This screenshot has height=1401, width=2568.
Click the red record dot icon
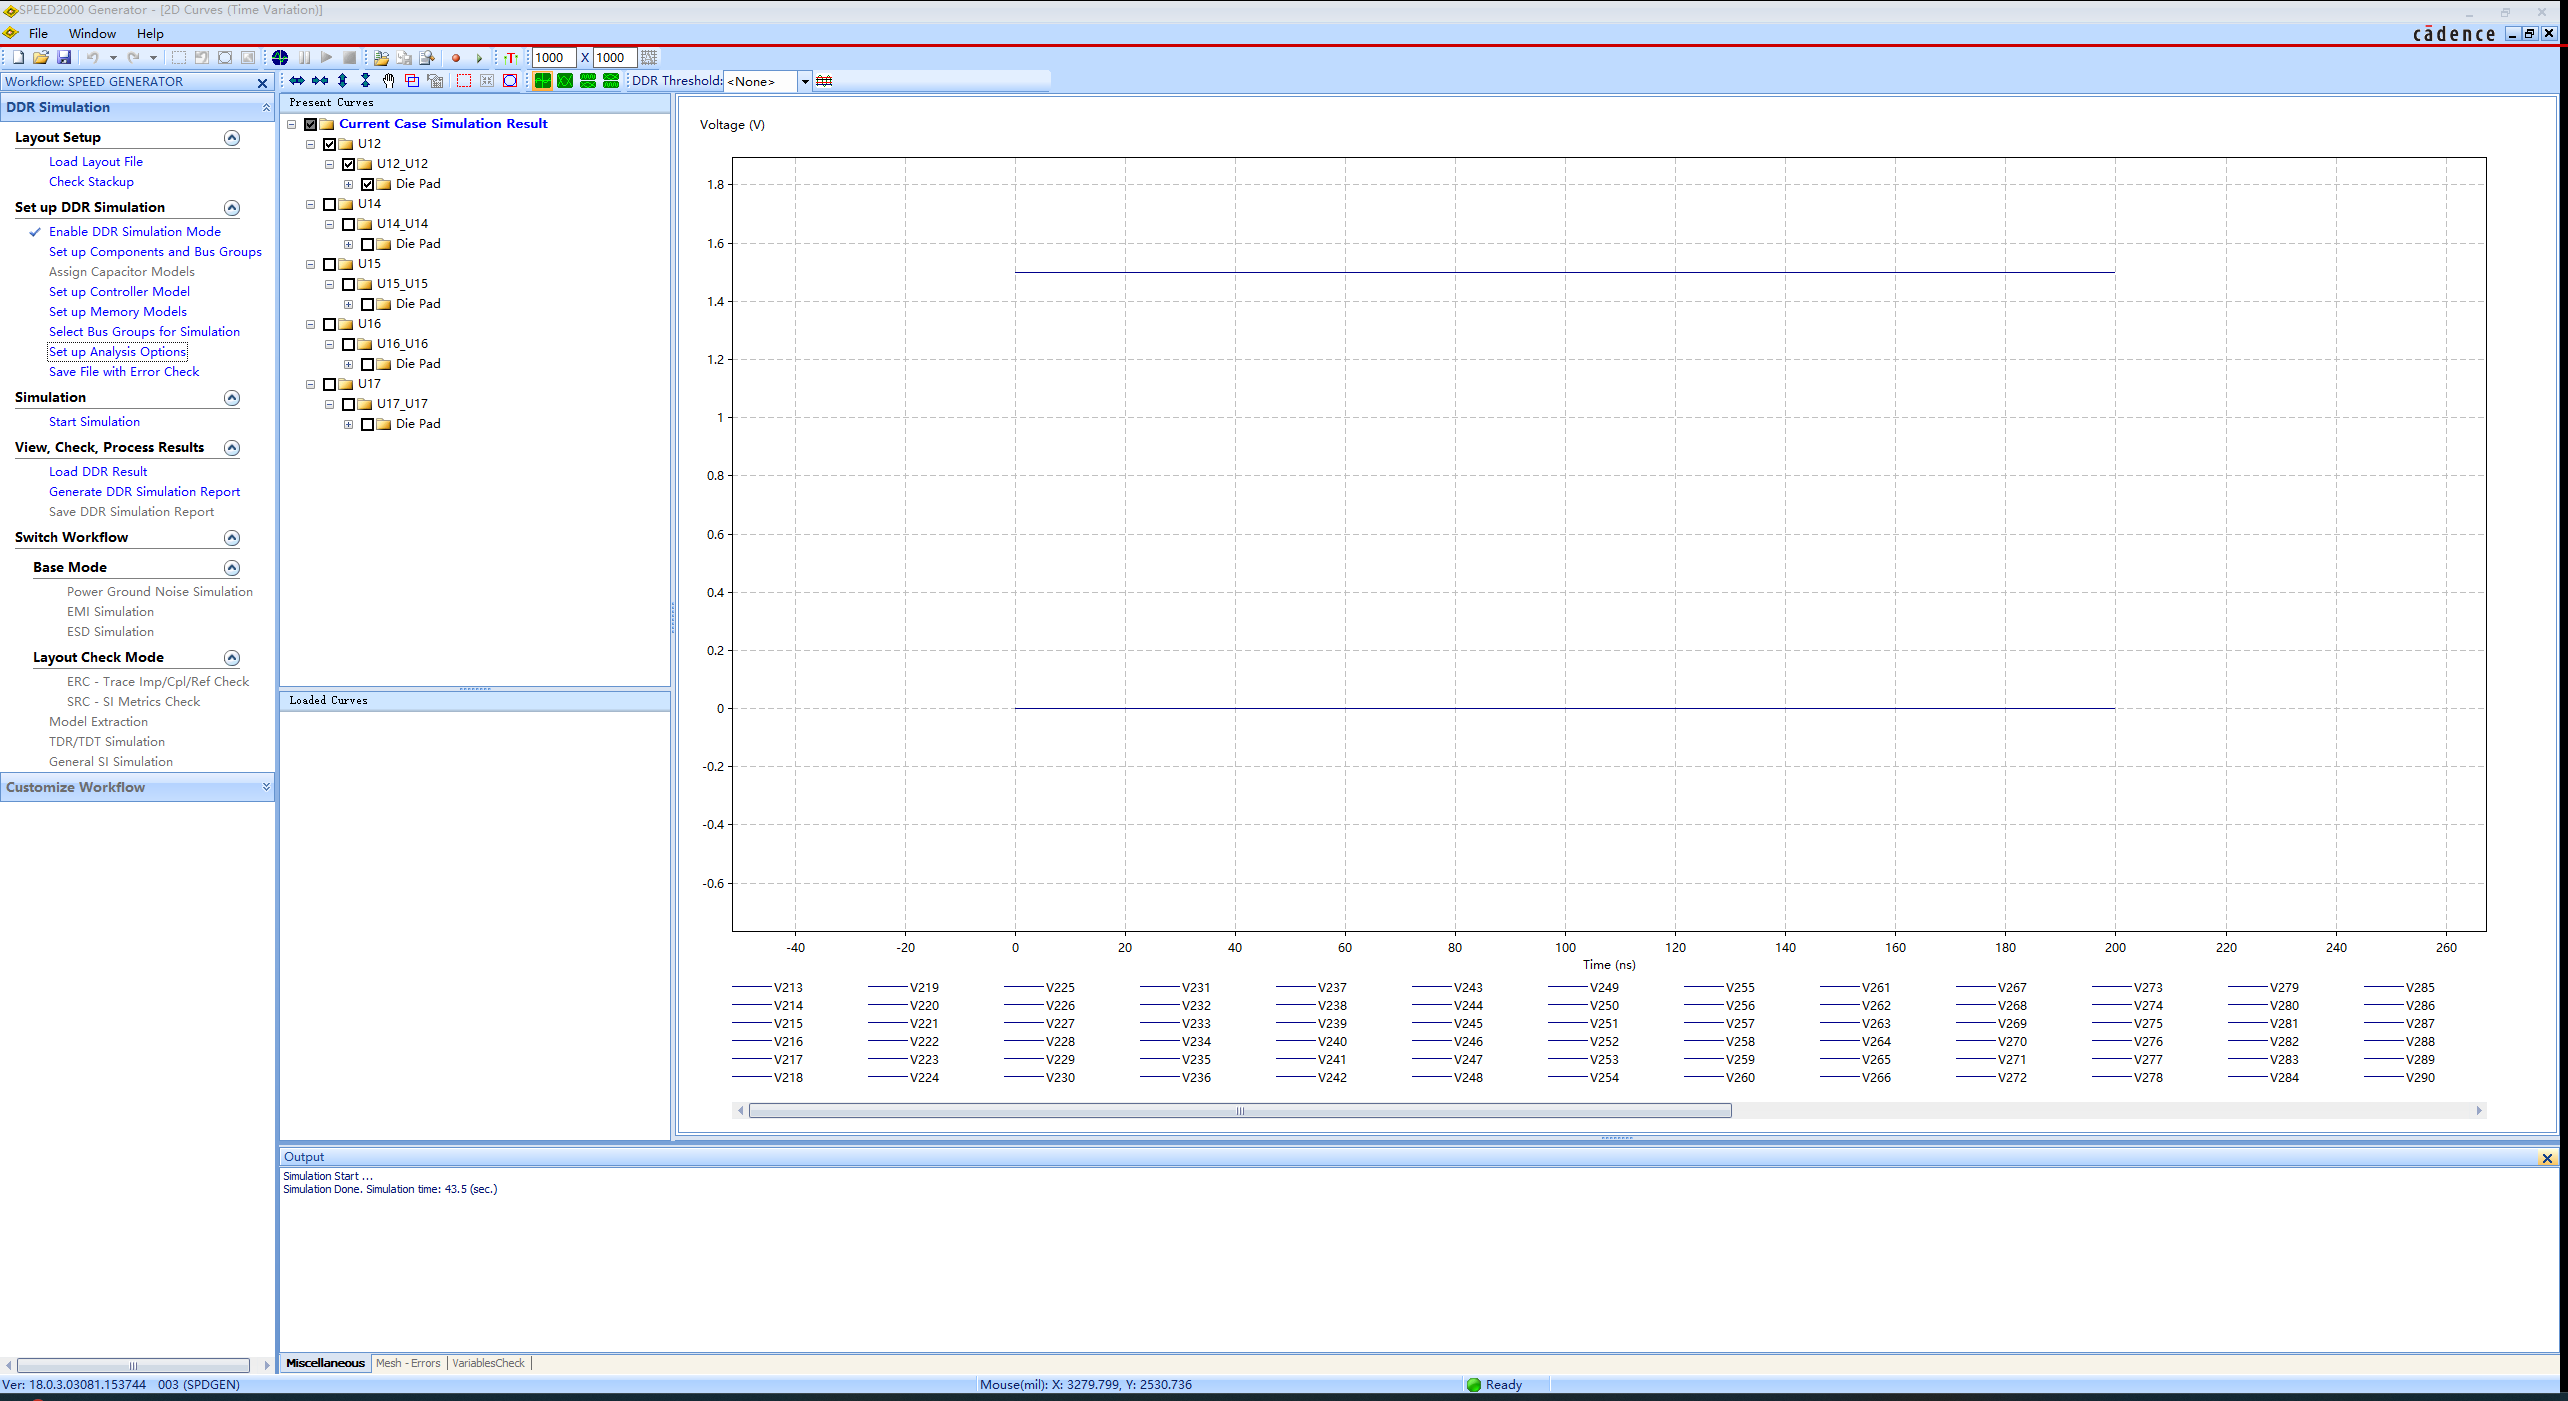coord(456,58)
